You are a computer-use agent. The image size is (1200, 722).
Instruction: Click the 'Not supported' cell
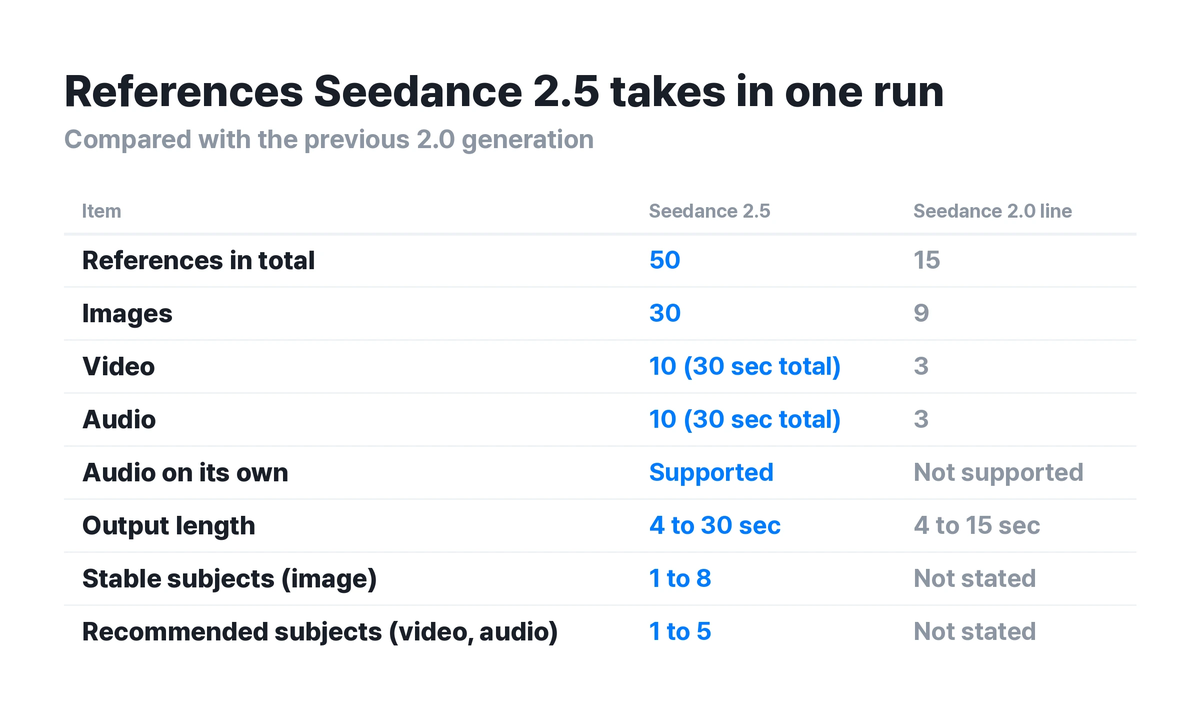(998, 473)
